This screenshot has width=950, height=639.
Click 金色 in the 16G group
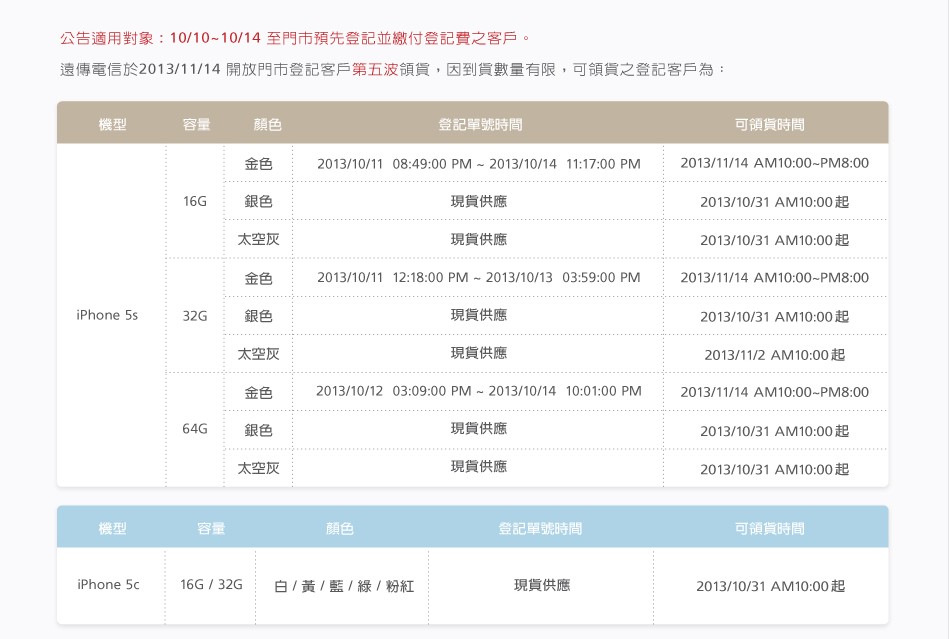click(259, 164)
